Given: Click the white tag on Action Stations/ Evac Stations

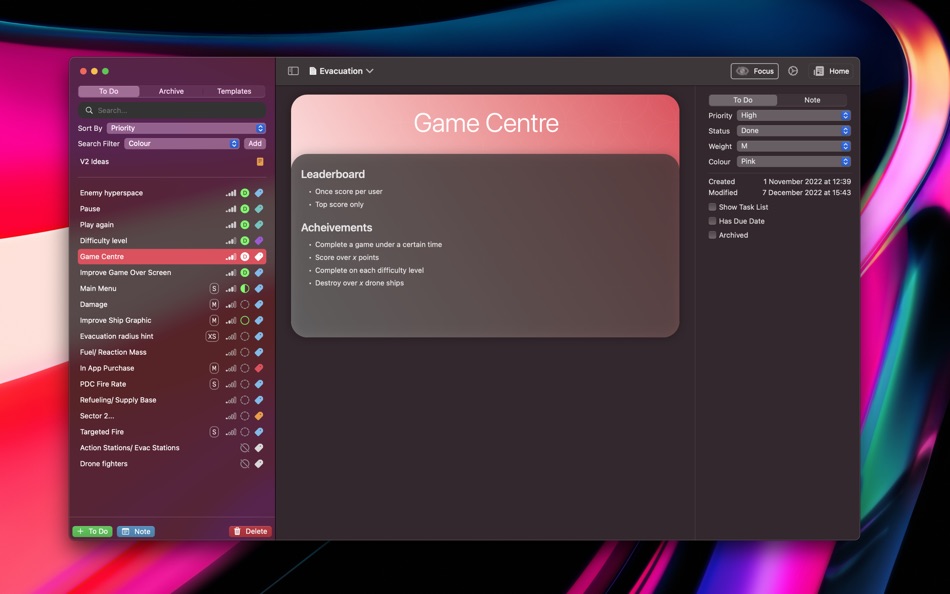Looking at the screenshot, I should coord(259,448).
